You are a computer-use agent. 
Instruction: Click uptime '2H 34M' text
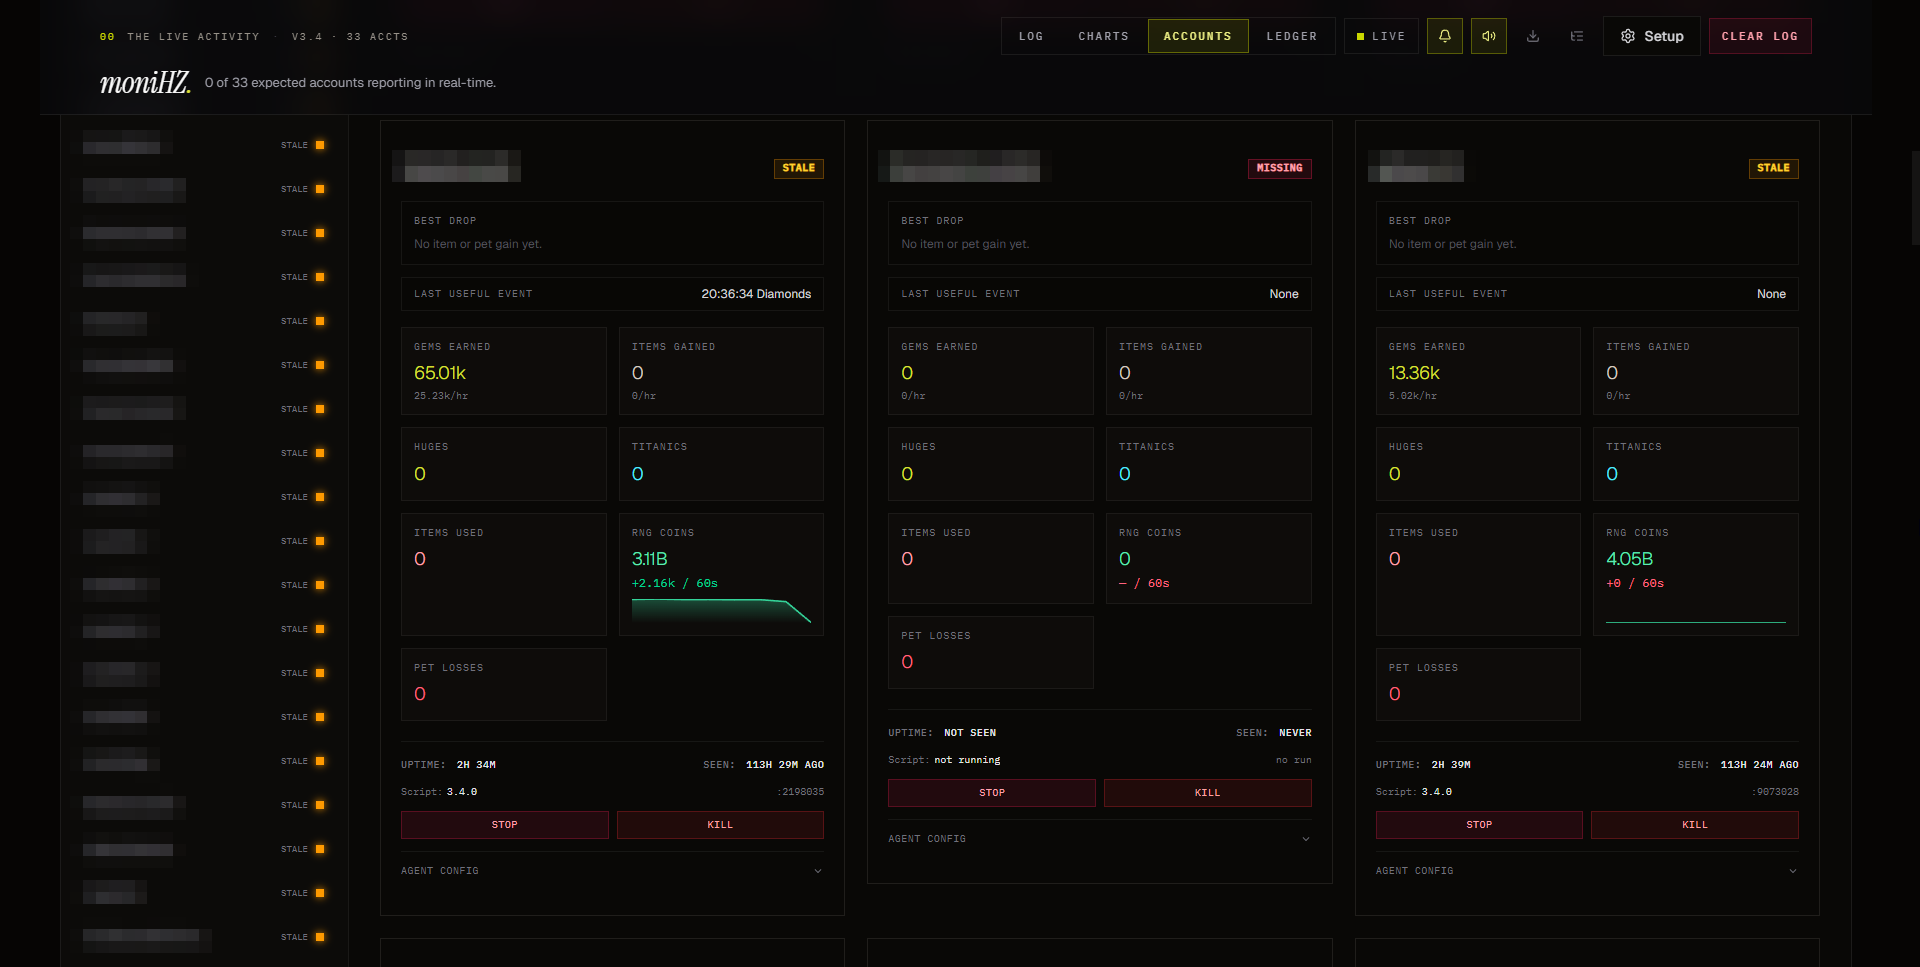[476, 765]
